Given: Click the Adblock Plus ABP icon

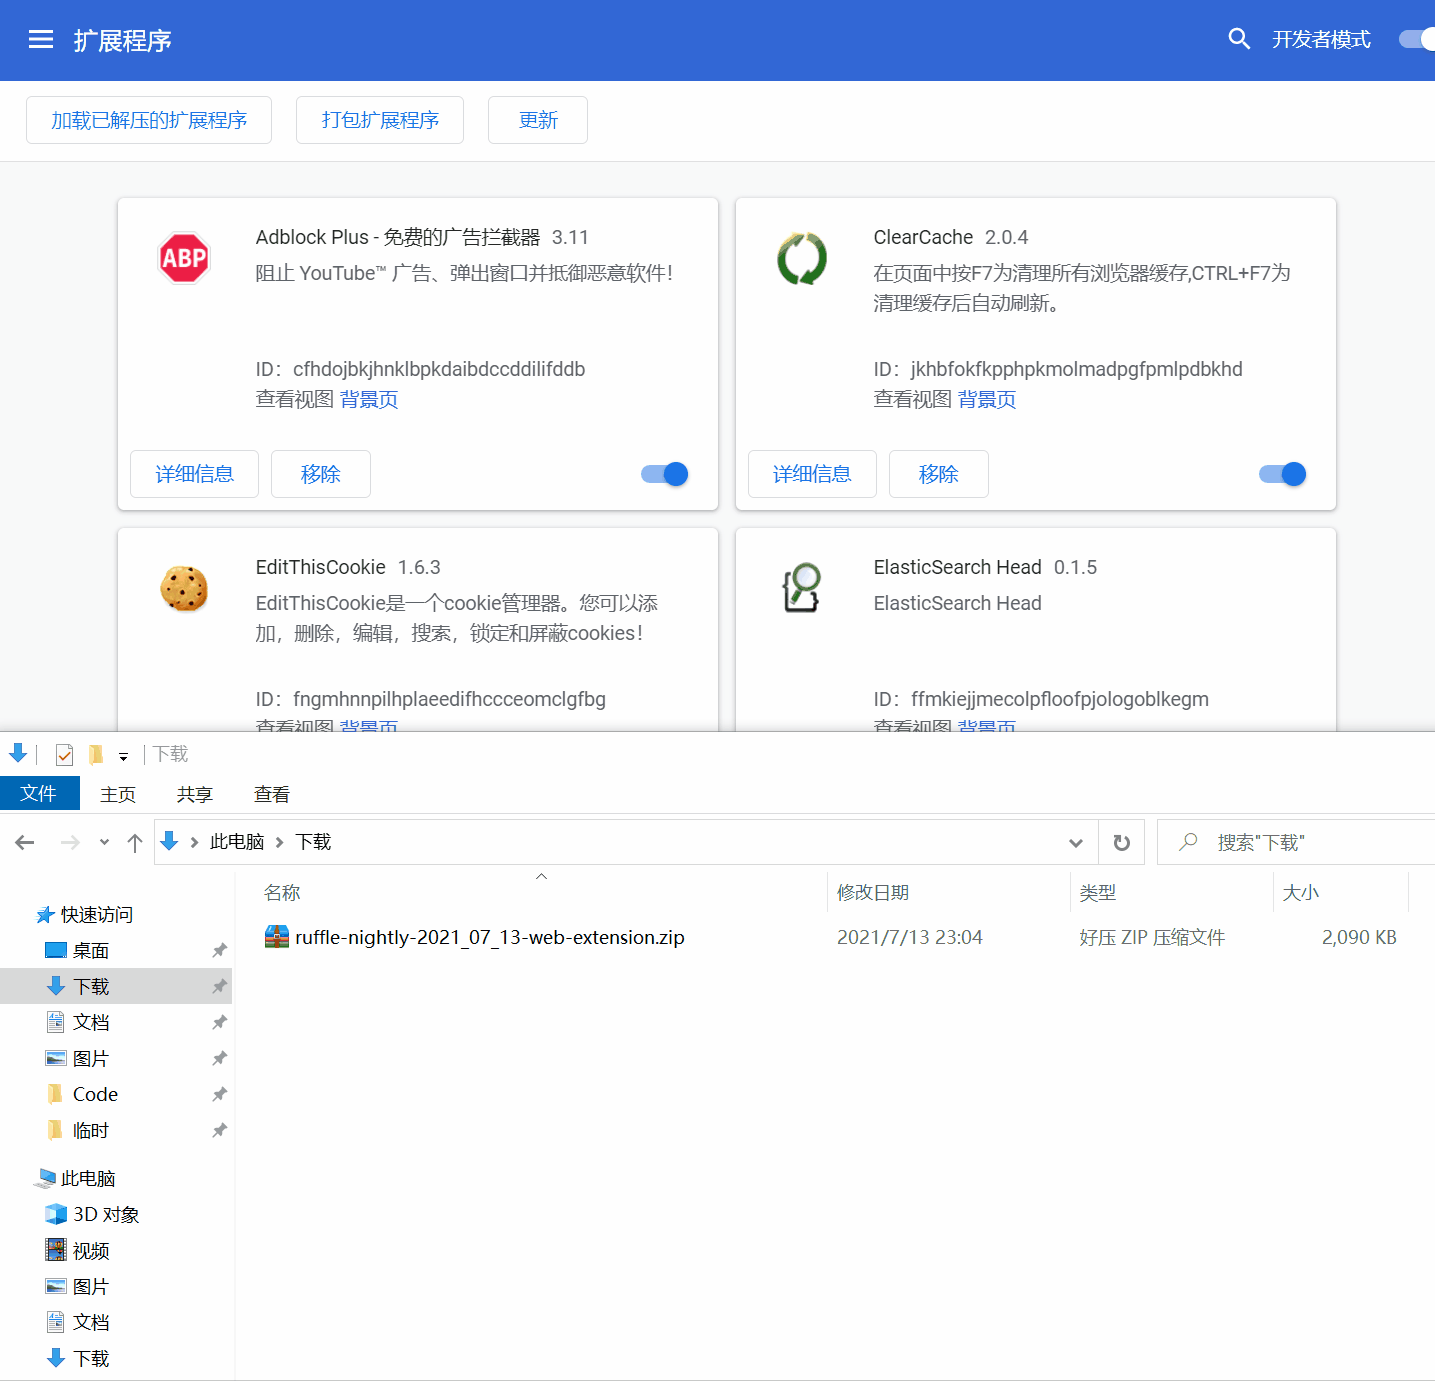Looking at the screenshot, I should [x=184, y=258].
